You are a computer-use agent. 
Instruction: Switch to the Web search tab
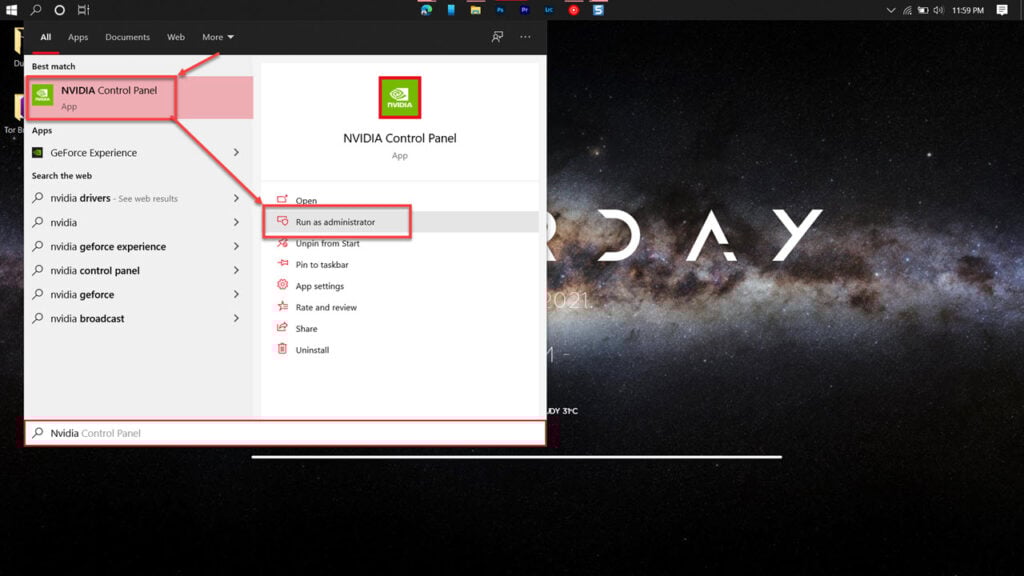click(x=176, y=37)
